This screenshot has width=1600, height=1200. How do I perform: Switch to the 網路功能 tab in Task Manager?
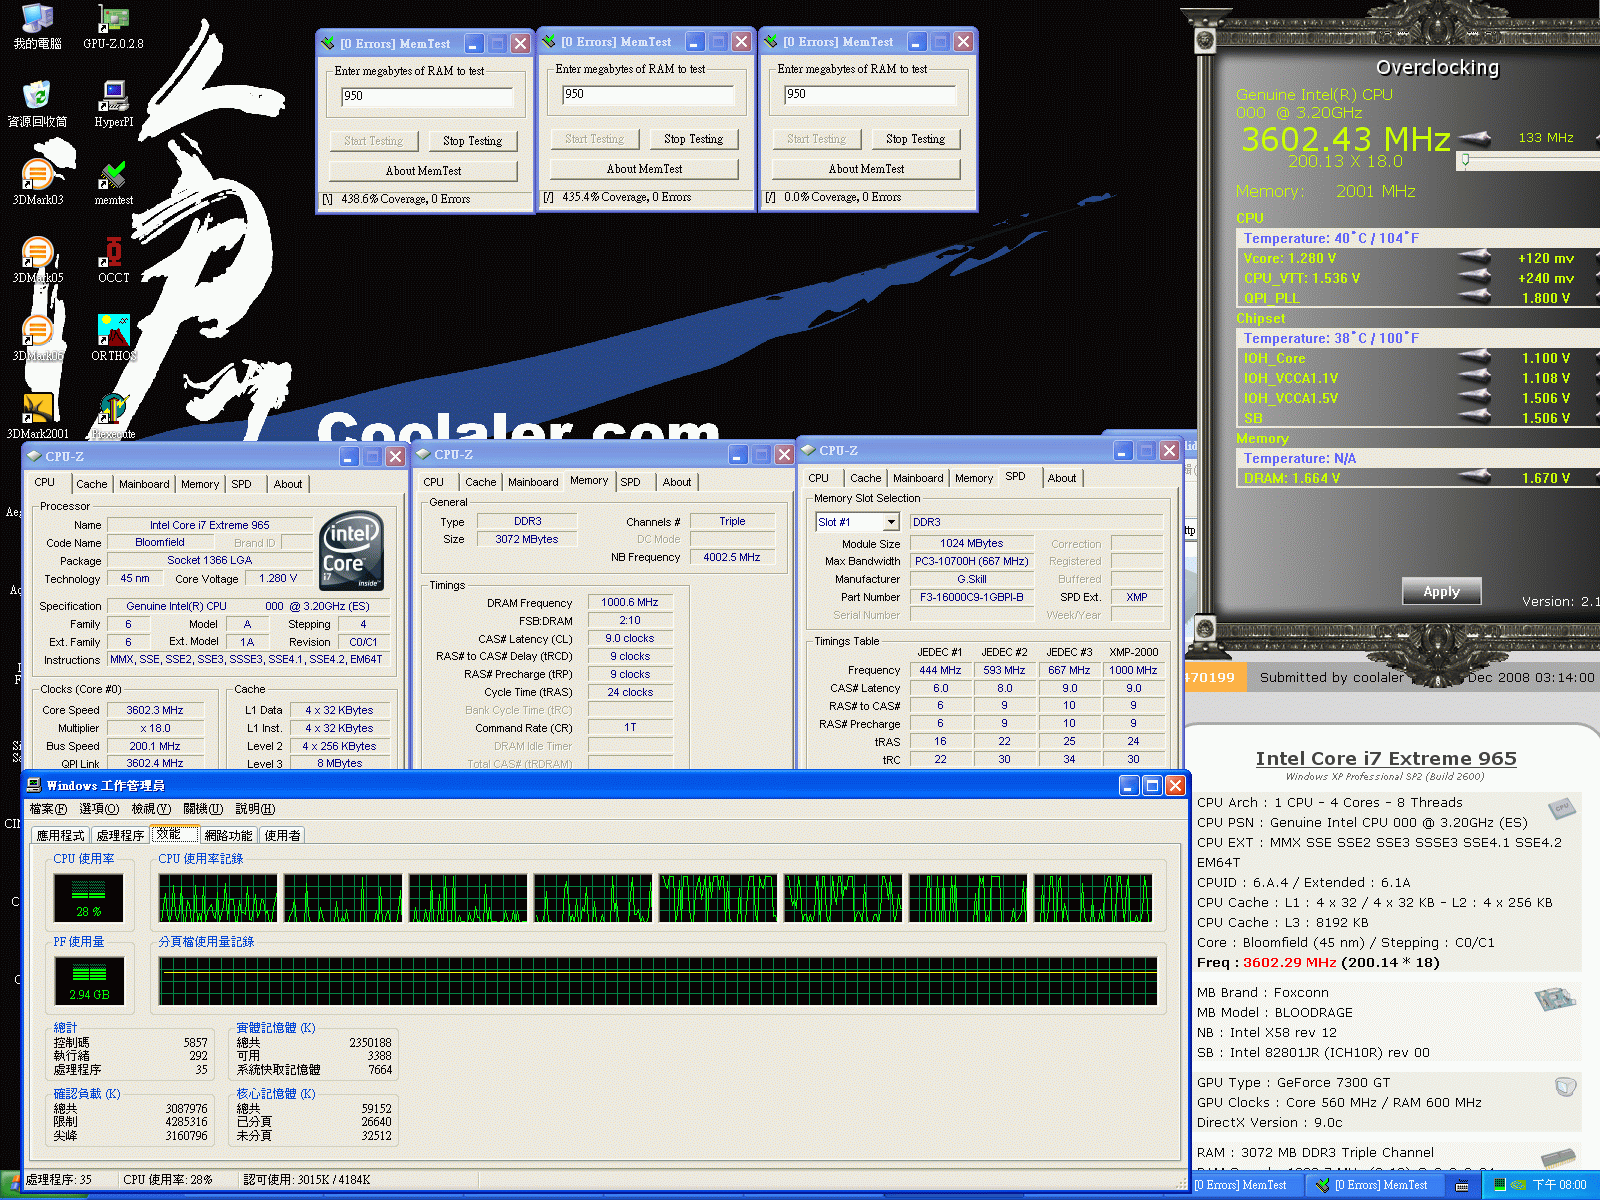[228, 835]
